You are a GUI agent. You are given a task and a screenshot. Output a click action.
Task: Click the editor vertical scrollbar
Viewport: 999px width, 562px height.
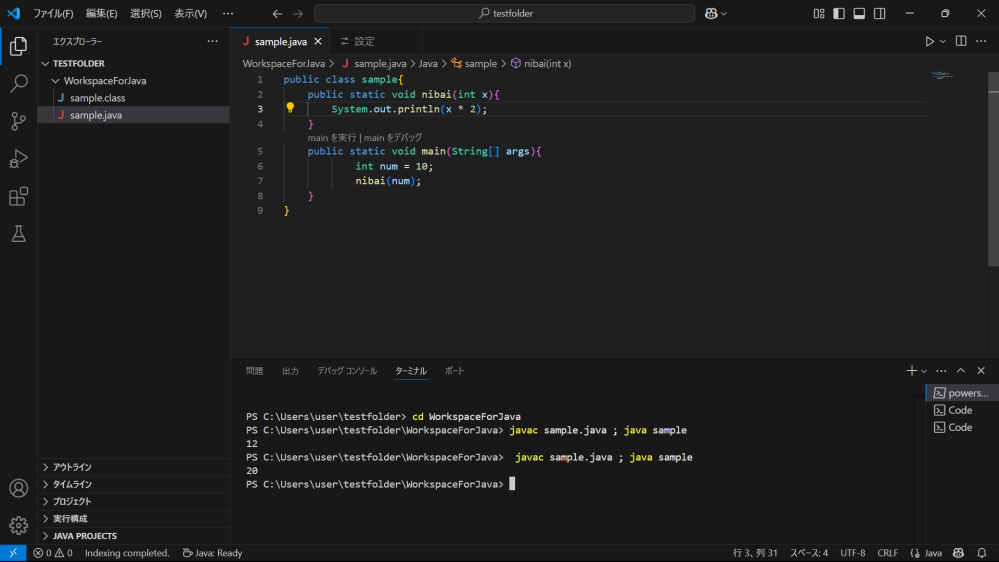point(993,169)
